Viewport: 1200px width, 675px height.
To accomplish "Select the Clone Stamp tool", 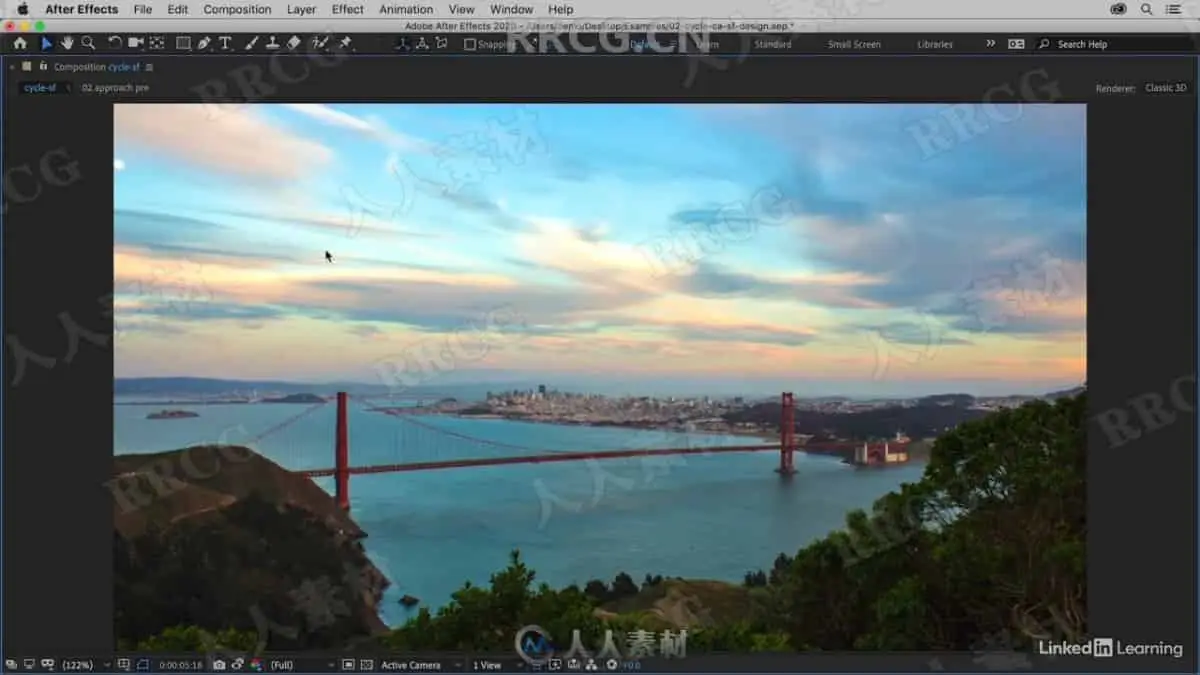I will (x=272, y=43).
